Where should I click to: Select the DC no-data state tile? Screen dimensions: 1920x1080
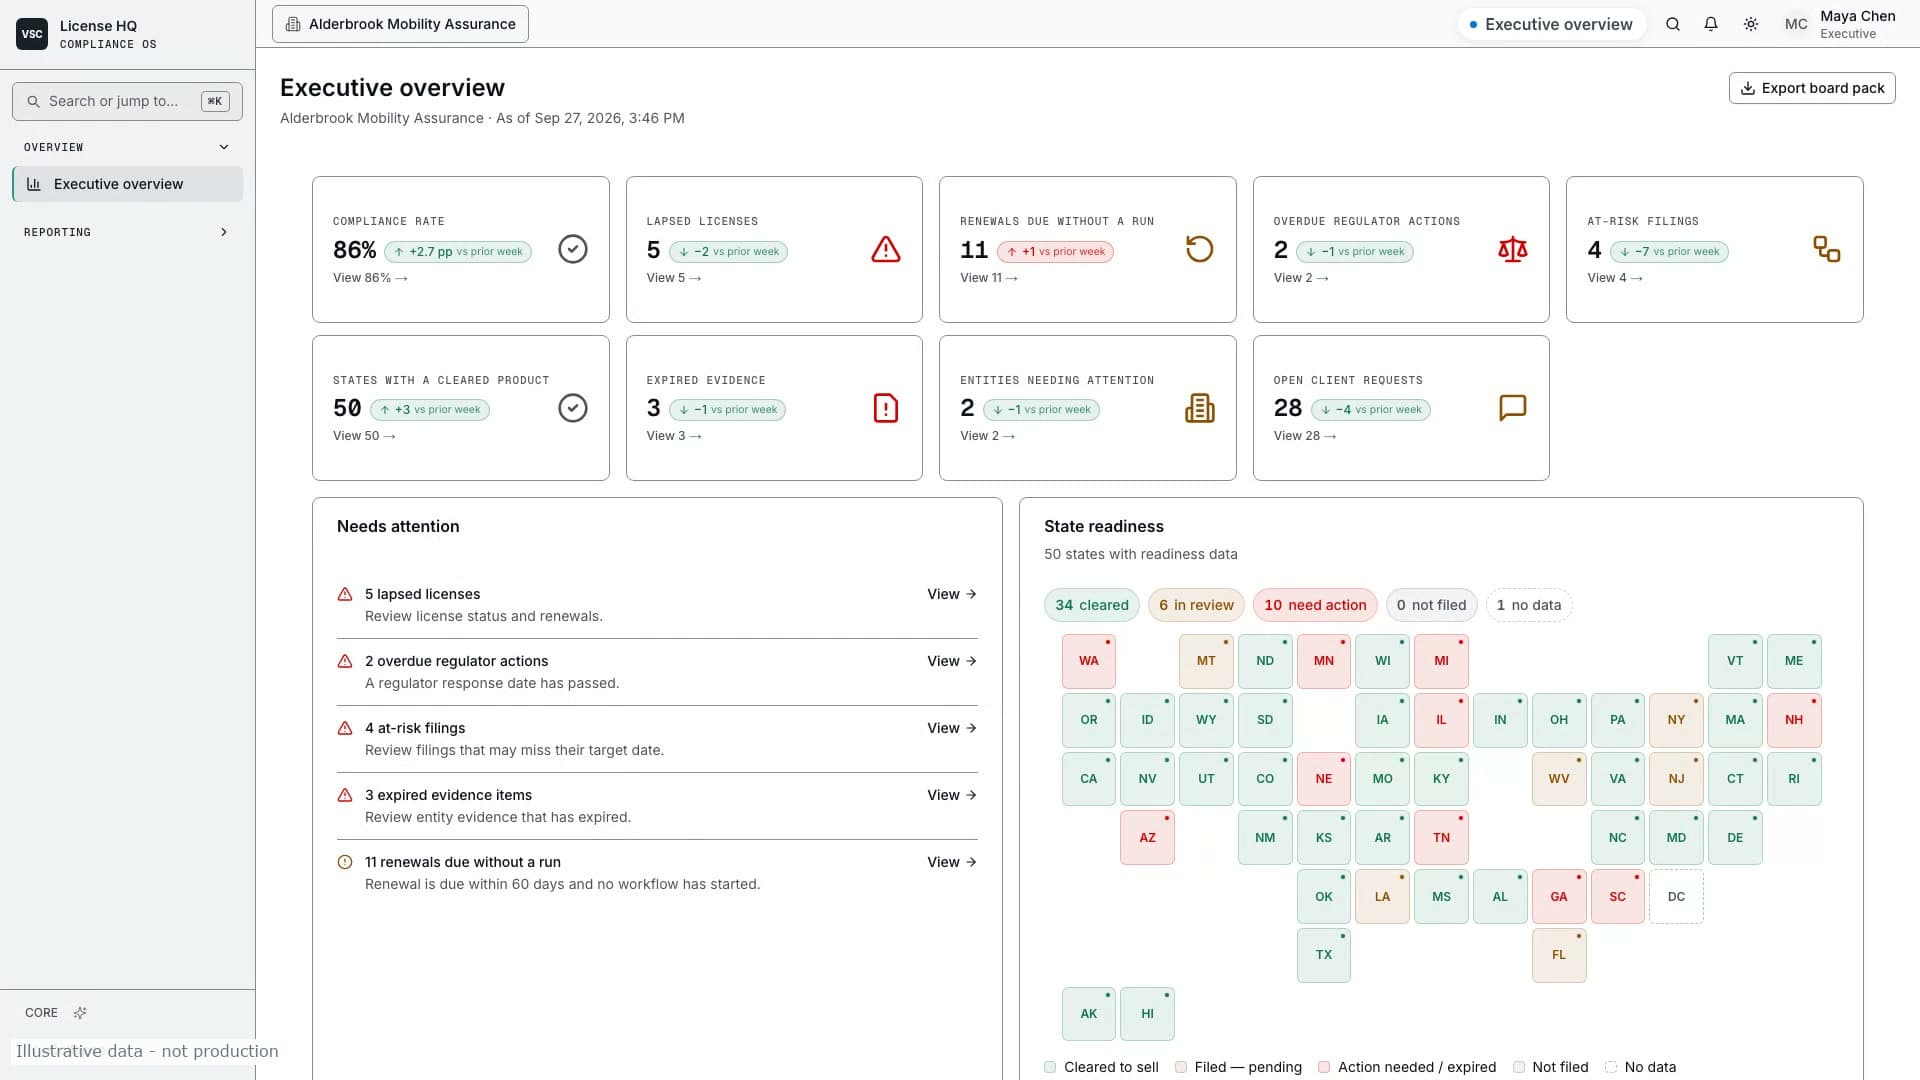point(1676,897)
